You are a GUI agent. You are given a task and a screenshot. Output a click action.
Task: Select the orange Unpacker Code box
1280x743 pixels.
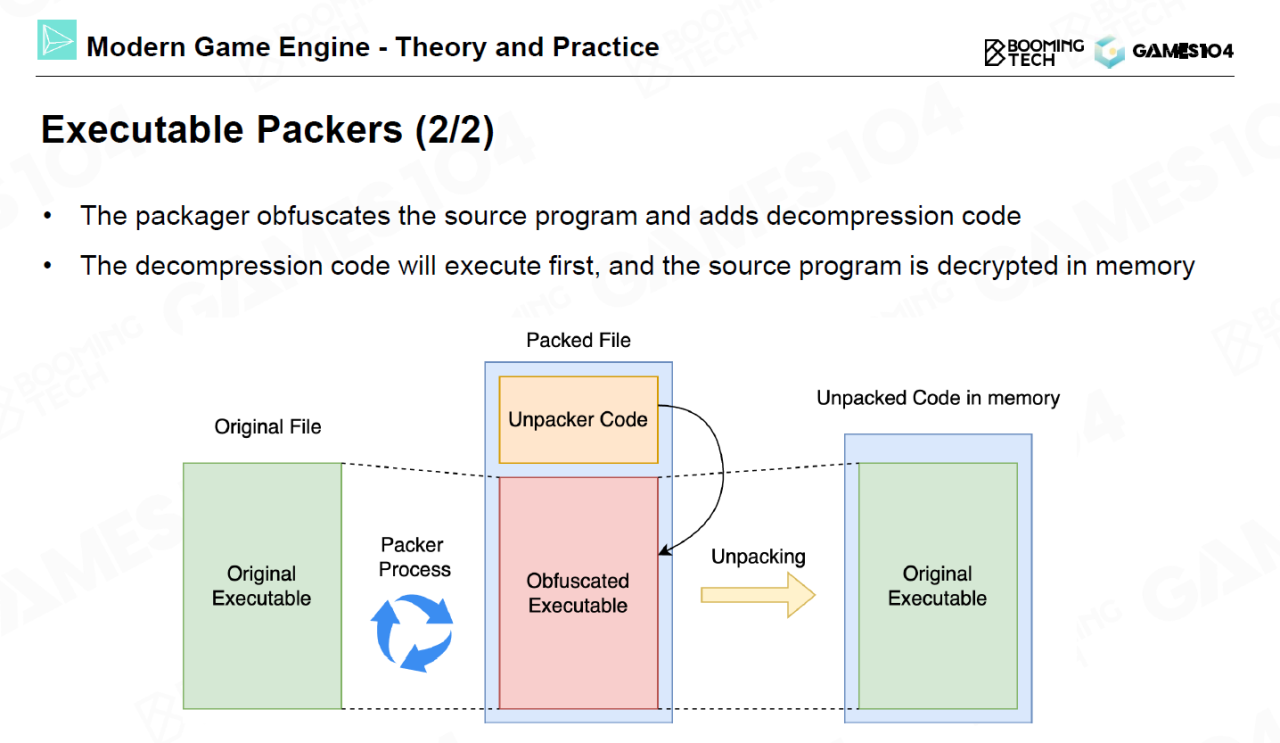coord(578,420)
